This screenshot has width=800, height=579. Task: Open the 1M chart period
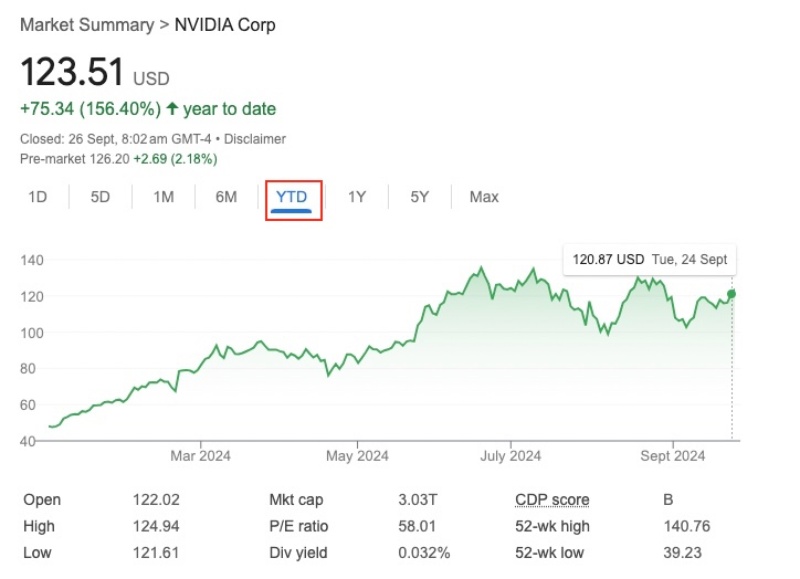(163, 197)
